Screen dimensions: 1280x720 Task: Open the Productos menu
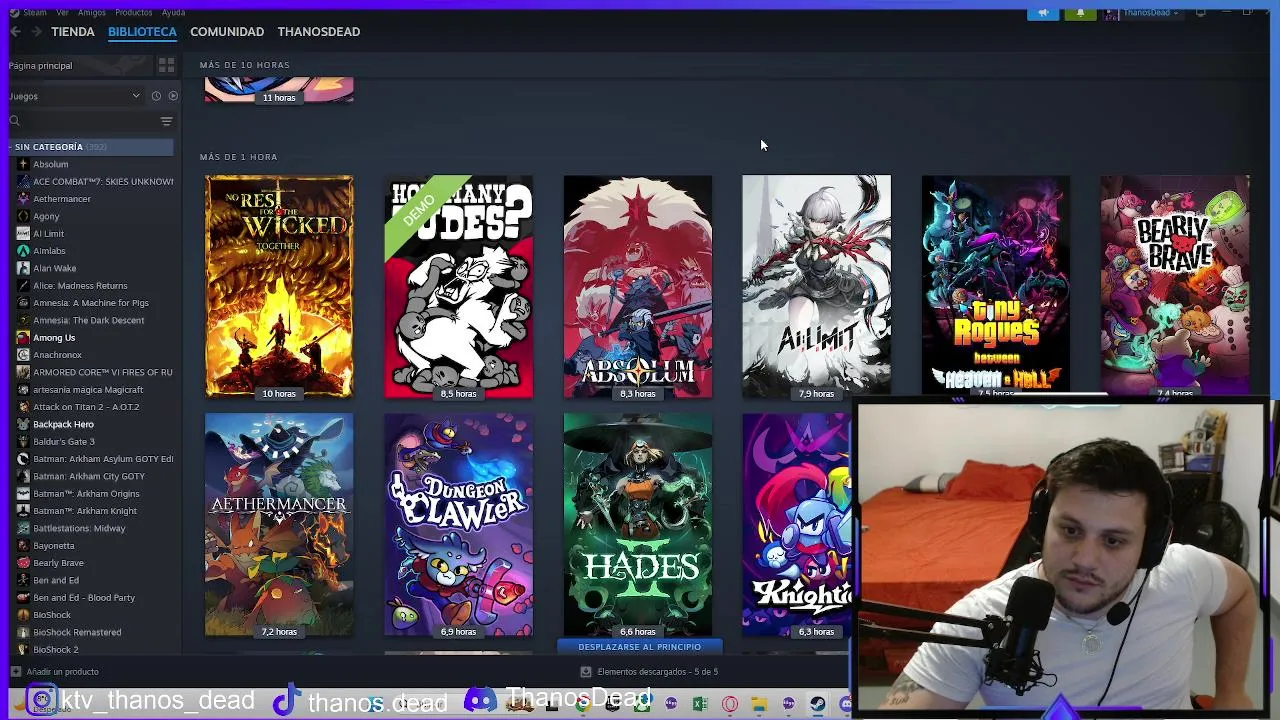pos(134,13)
